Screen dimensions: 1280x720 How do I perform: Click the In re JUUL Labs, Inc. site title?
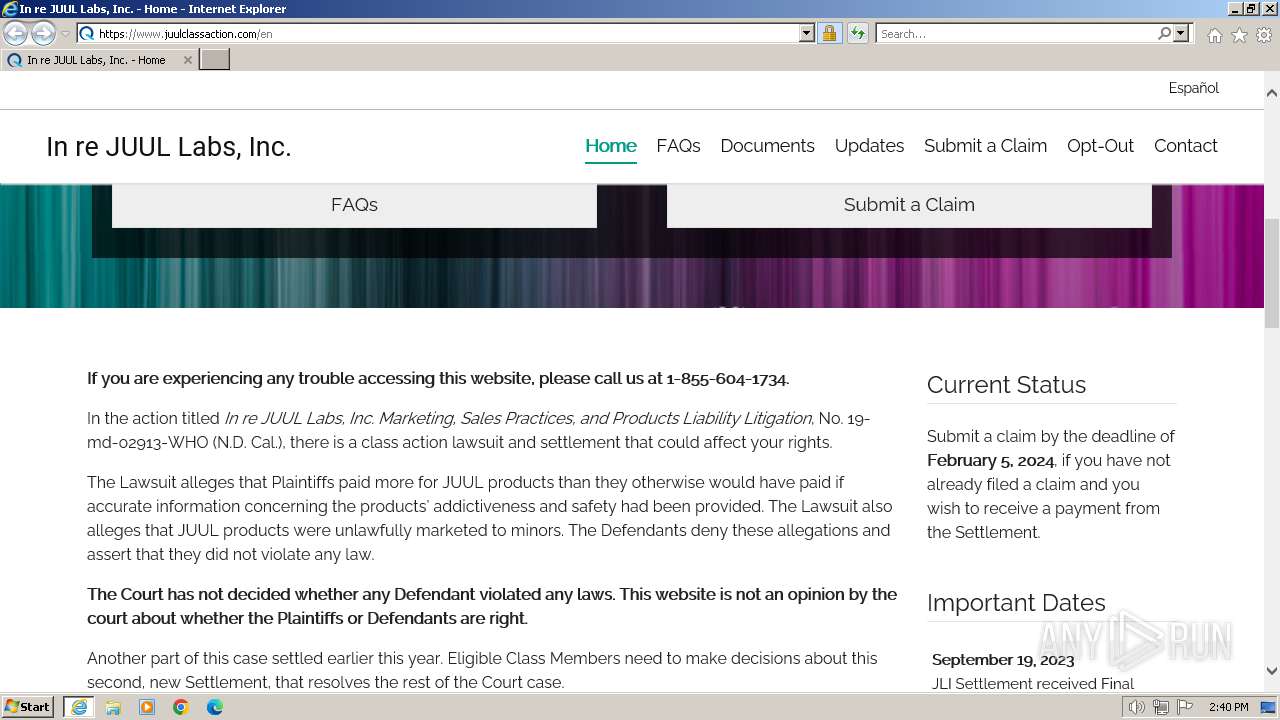click(x=168, y=147)
